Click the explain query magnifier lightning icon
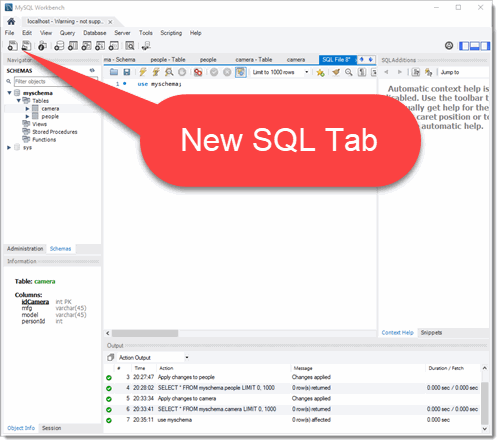This screenshot has height=444, width=500. pyautogui.click(x=169, y=72)
